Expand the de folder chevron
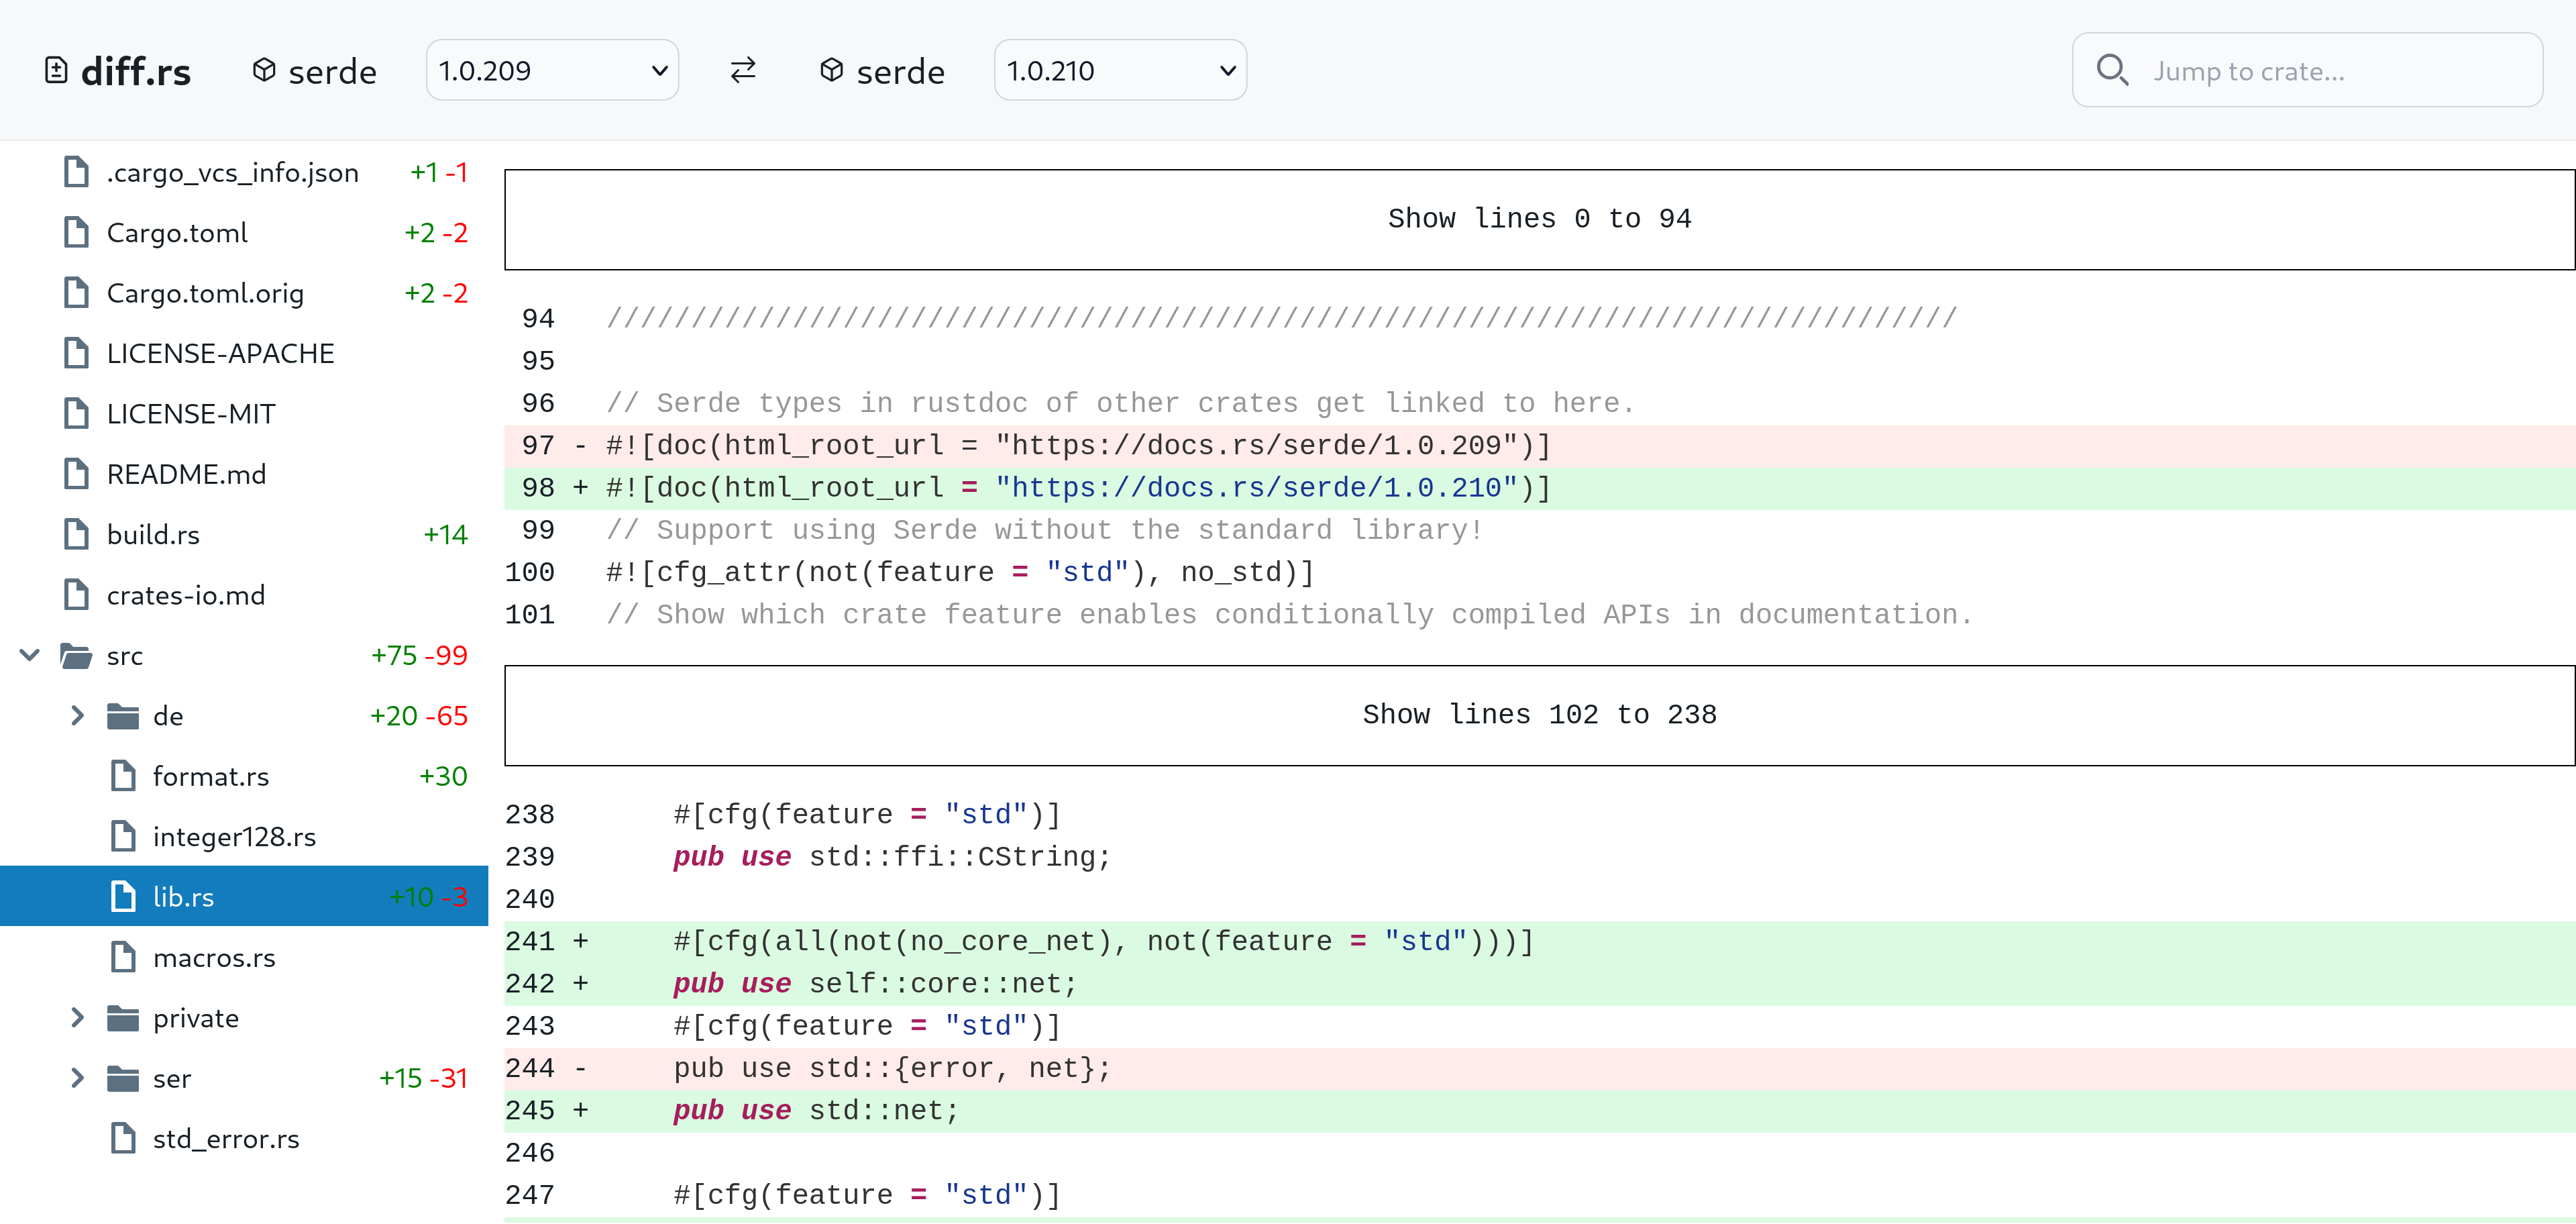Image resolution: width=2576 pixels, height=1224 pixels. [x=77, y=716]
